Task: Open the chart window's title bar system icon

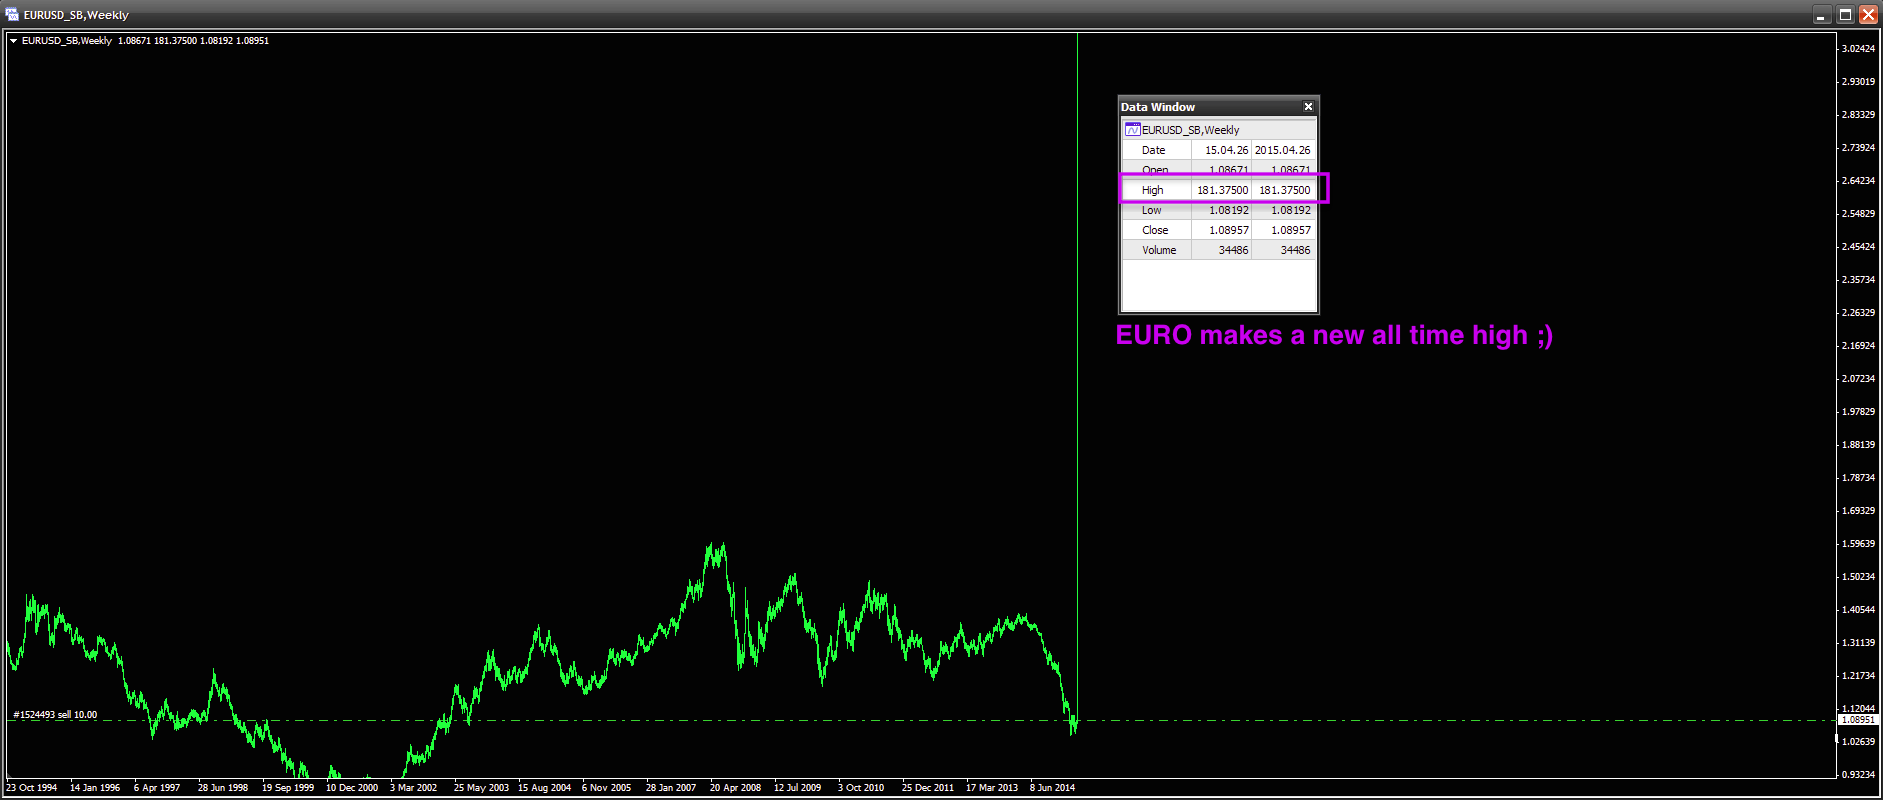Action: point(12,14)
